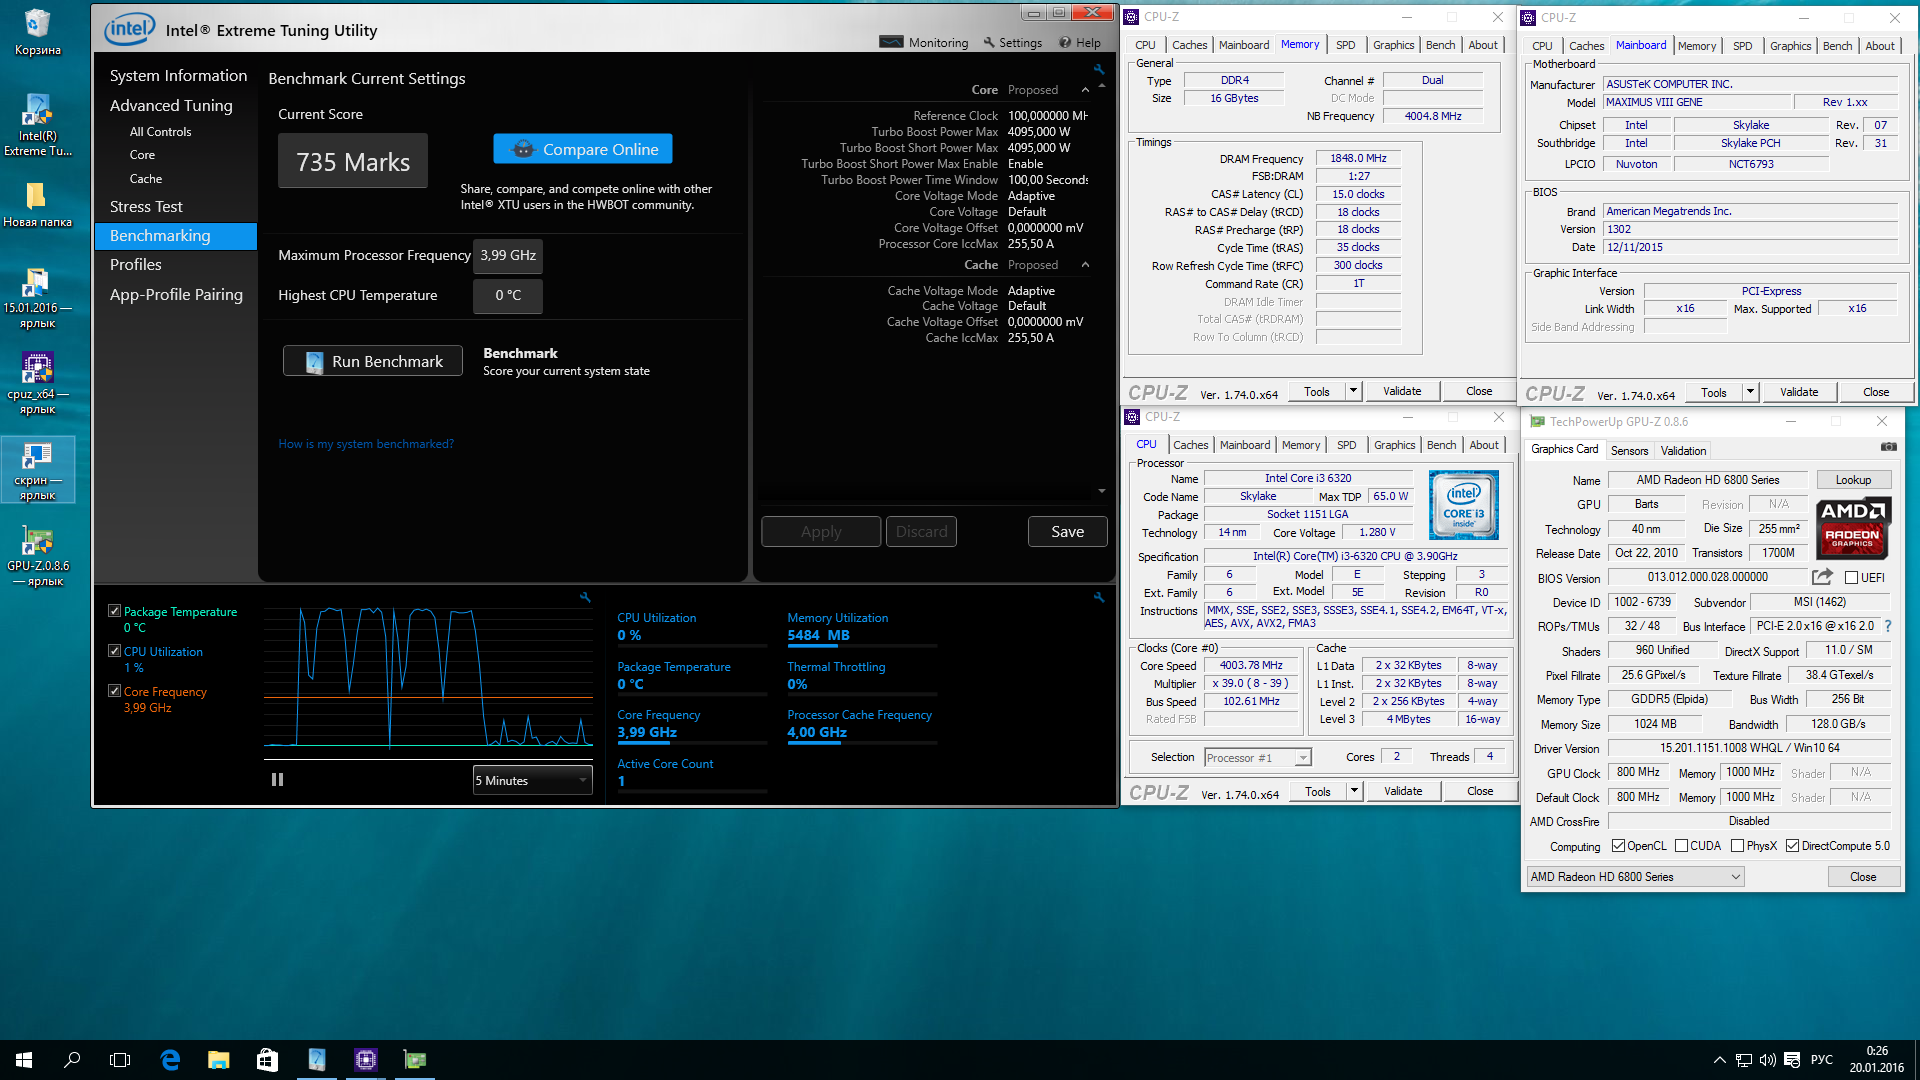Viewport: 1920px width, 1080px height.
Task: Open Tools dropdown arrow in Mainboard CPU-Z window
Action: (x=1750, y=392)
